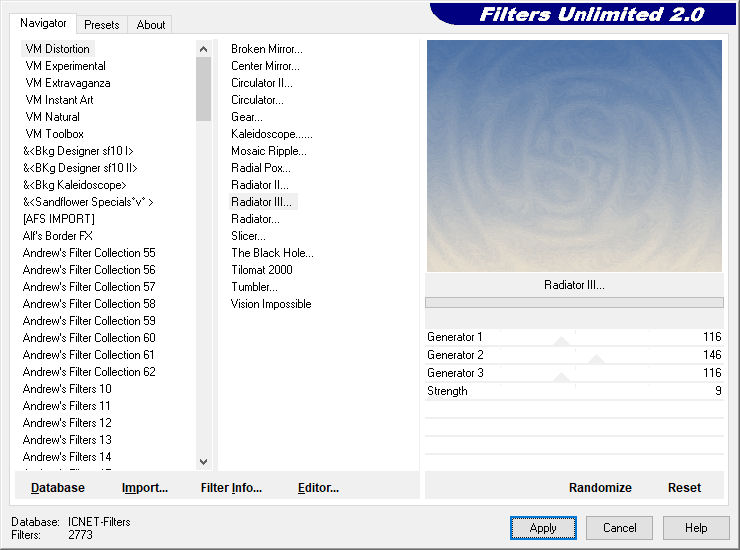This screenshot has width=740, height=550.
Task: Click the Cancel button
Action: click(x=619, y=528)
